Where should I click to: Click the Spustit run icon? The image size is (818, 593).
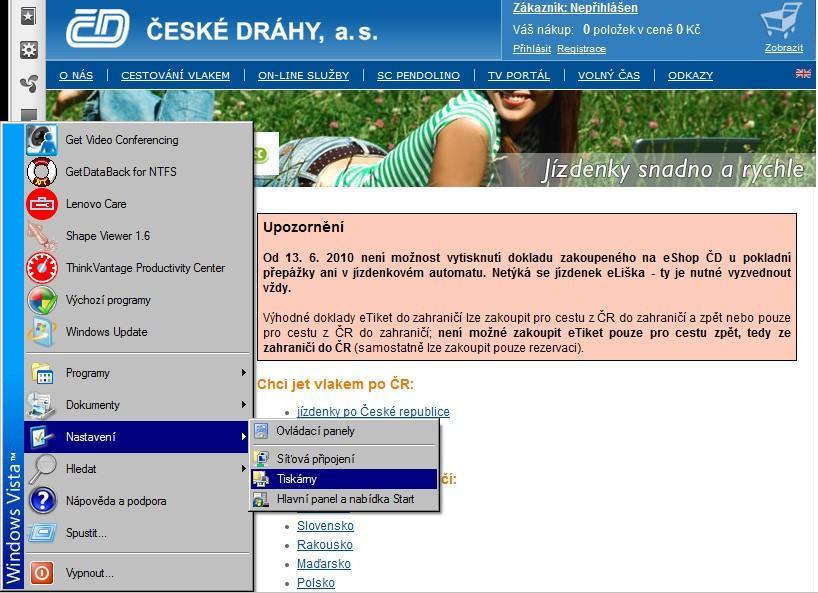tap(42, 533)
